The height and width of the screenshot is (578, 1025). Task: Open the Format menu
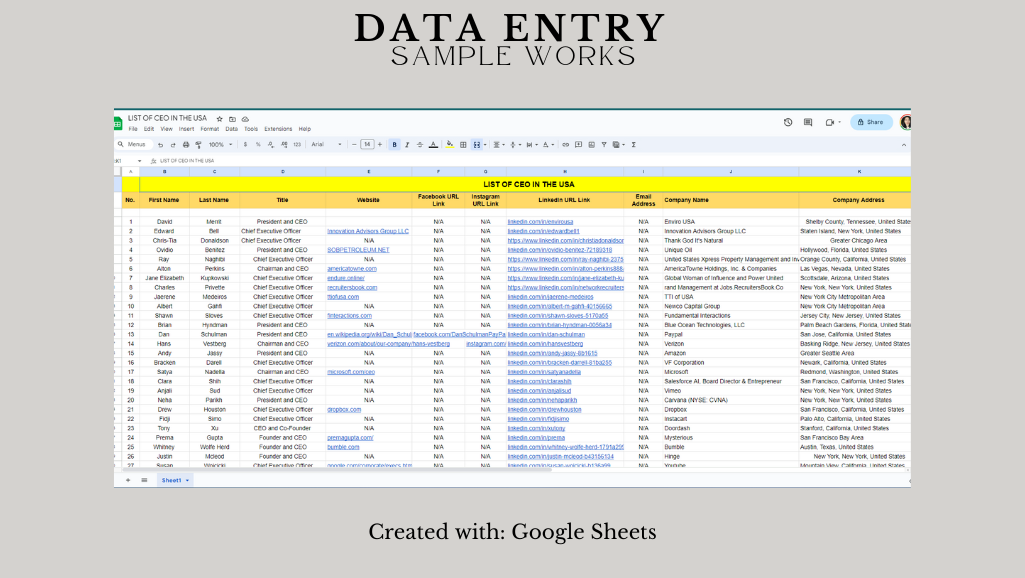pos(210,129)
